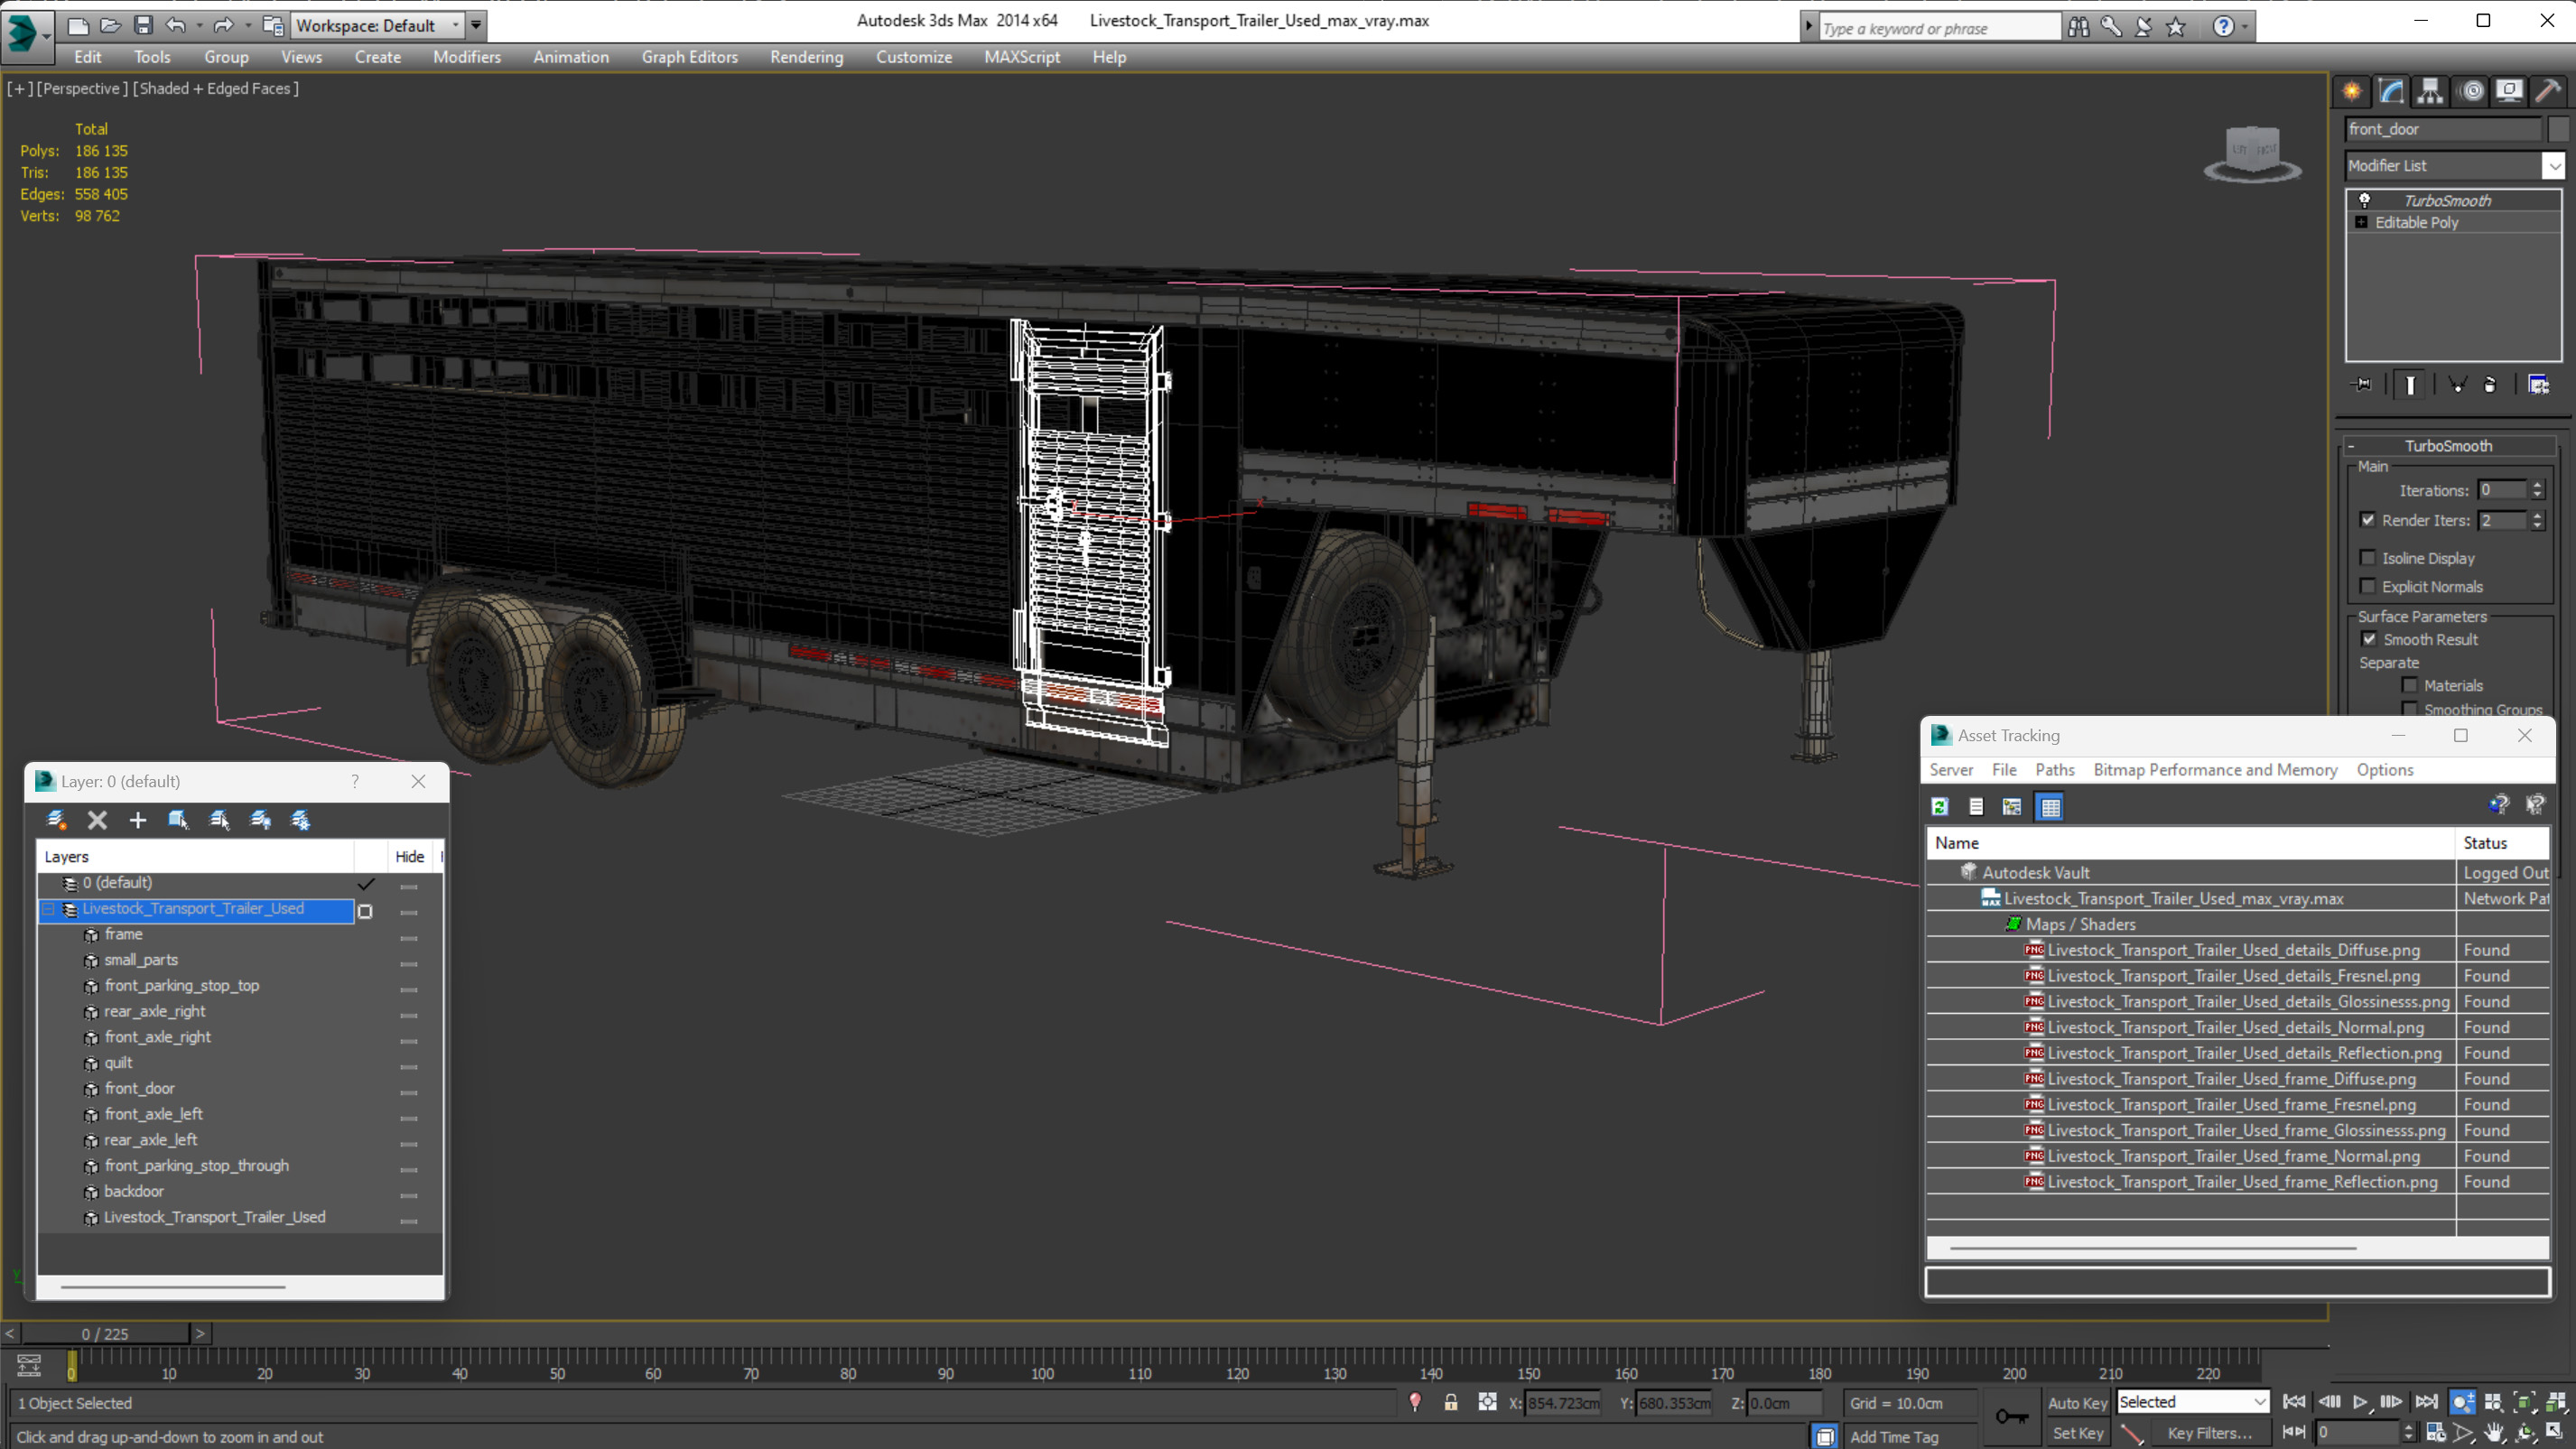Viewport: 2576px width, 1449px height.
Task: Click the horizontal scrollbar in Asset Tracking
Action: (2153, 1248)
